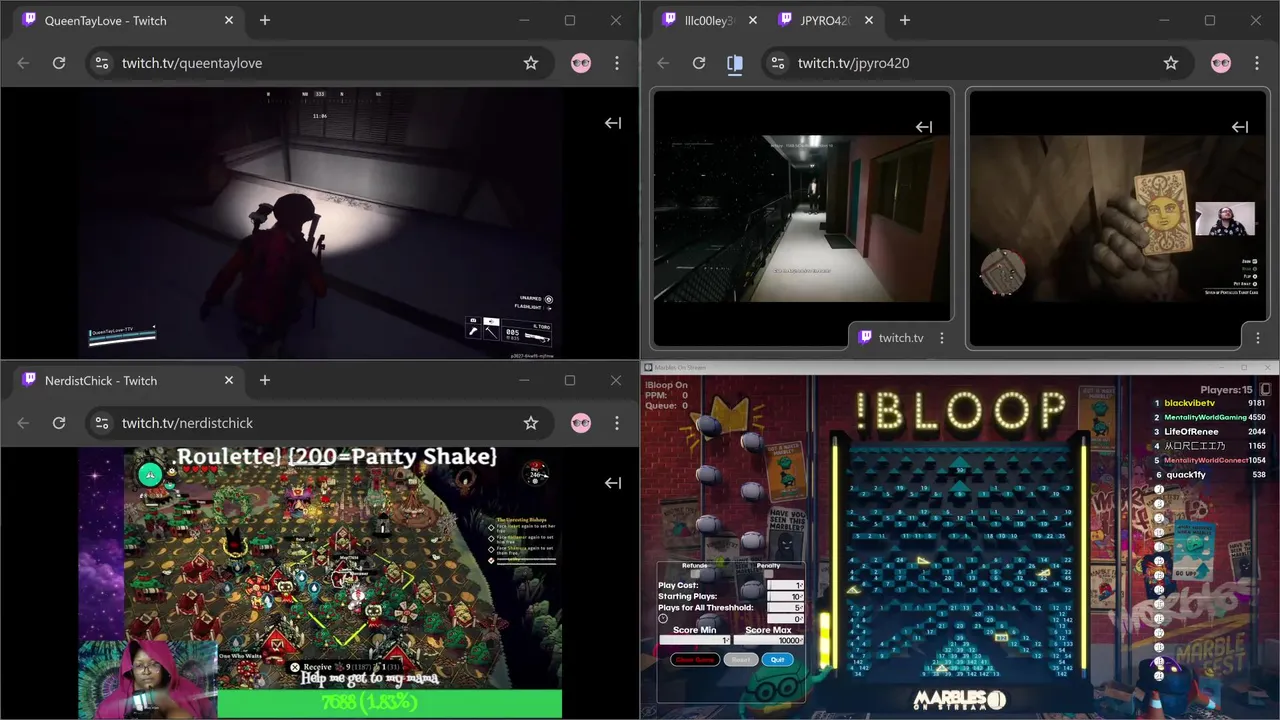Click the red Close Game button

[x=695, y=659]
